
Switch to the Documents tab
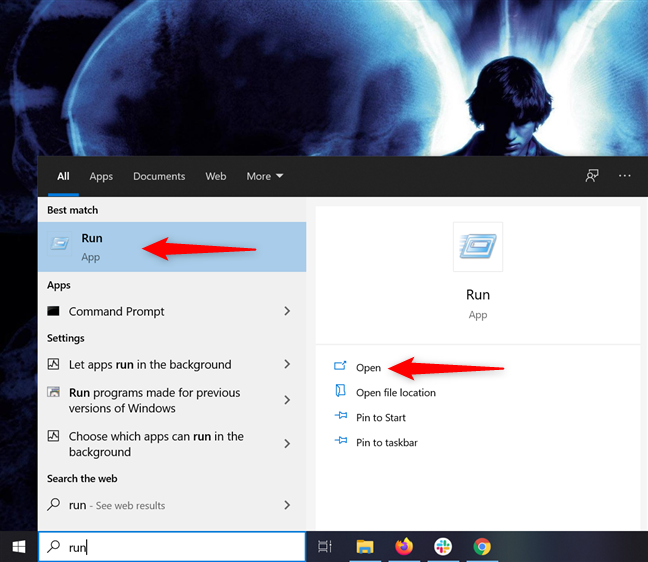[159, 176]
